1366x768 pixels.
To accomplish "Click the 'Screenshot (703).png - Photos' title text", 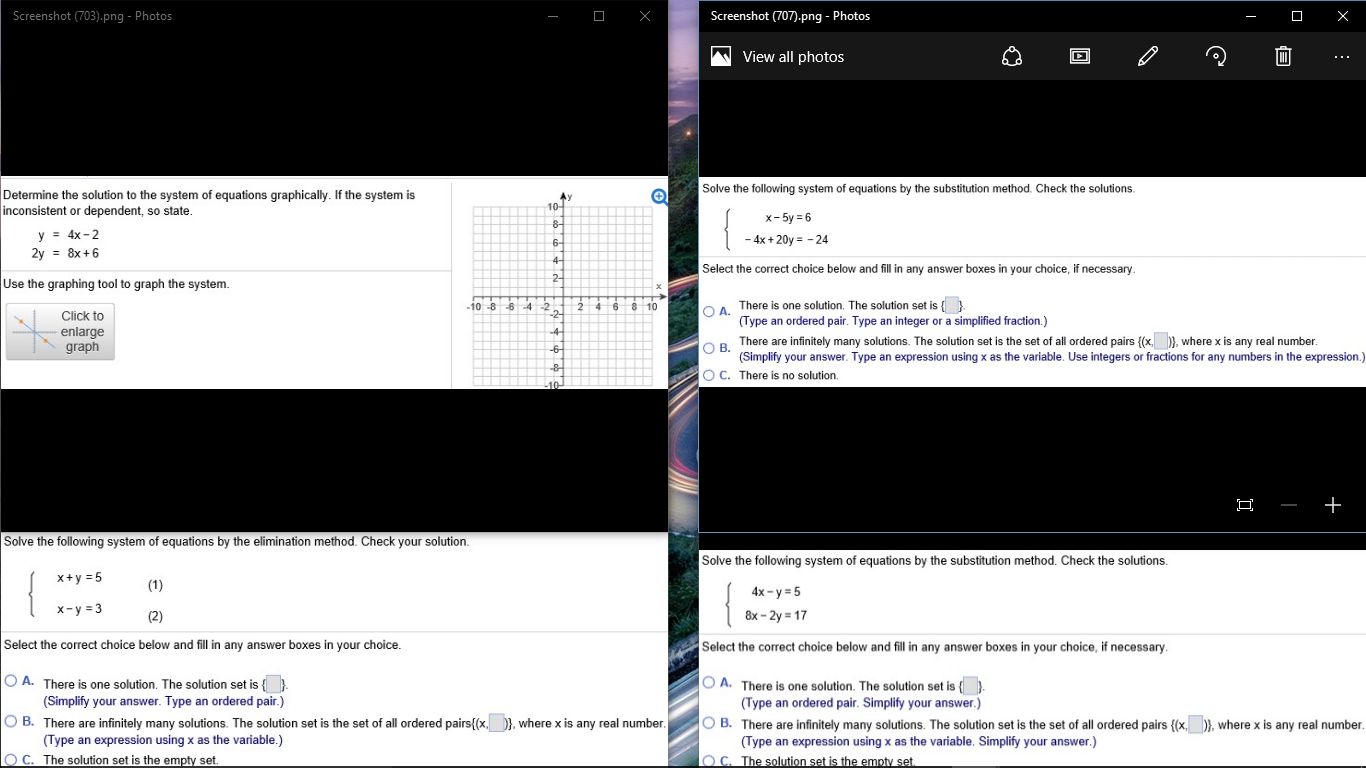I will click(x=92, y=16).
